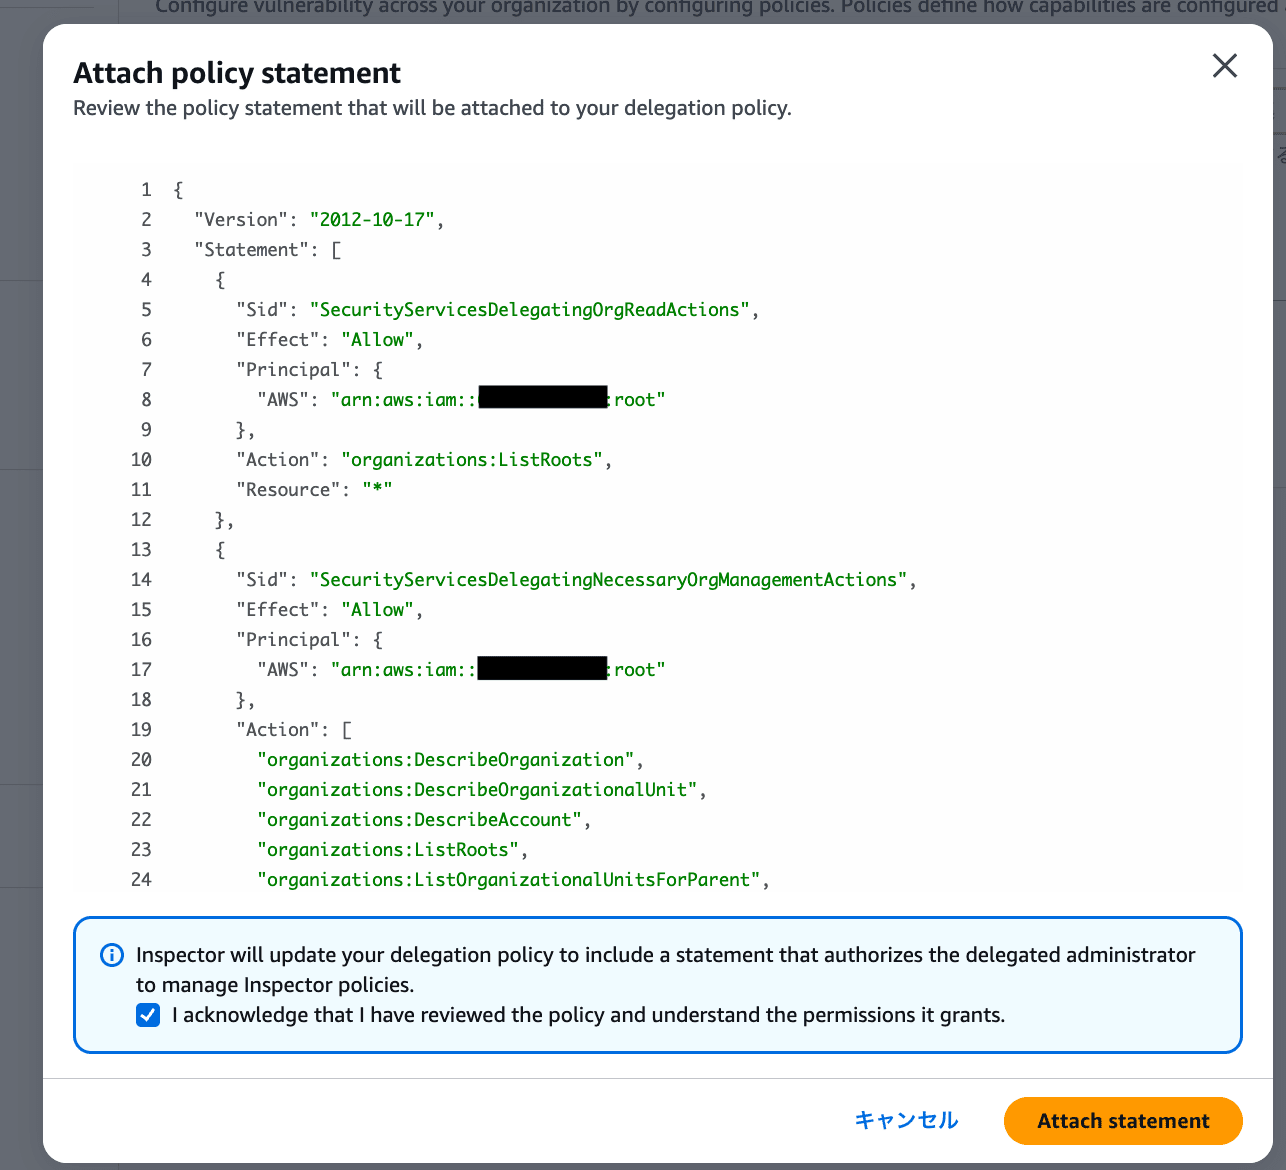Click the organizations:DescribeAccount action string

click(420, 820)
